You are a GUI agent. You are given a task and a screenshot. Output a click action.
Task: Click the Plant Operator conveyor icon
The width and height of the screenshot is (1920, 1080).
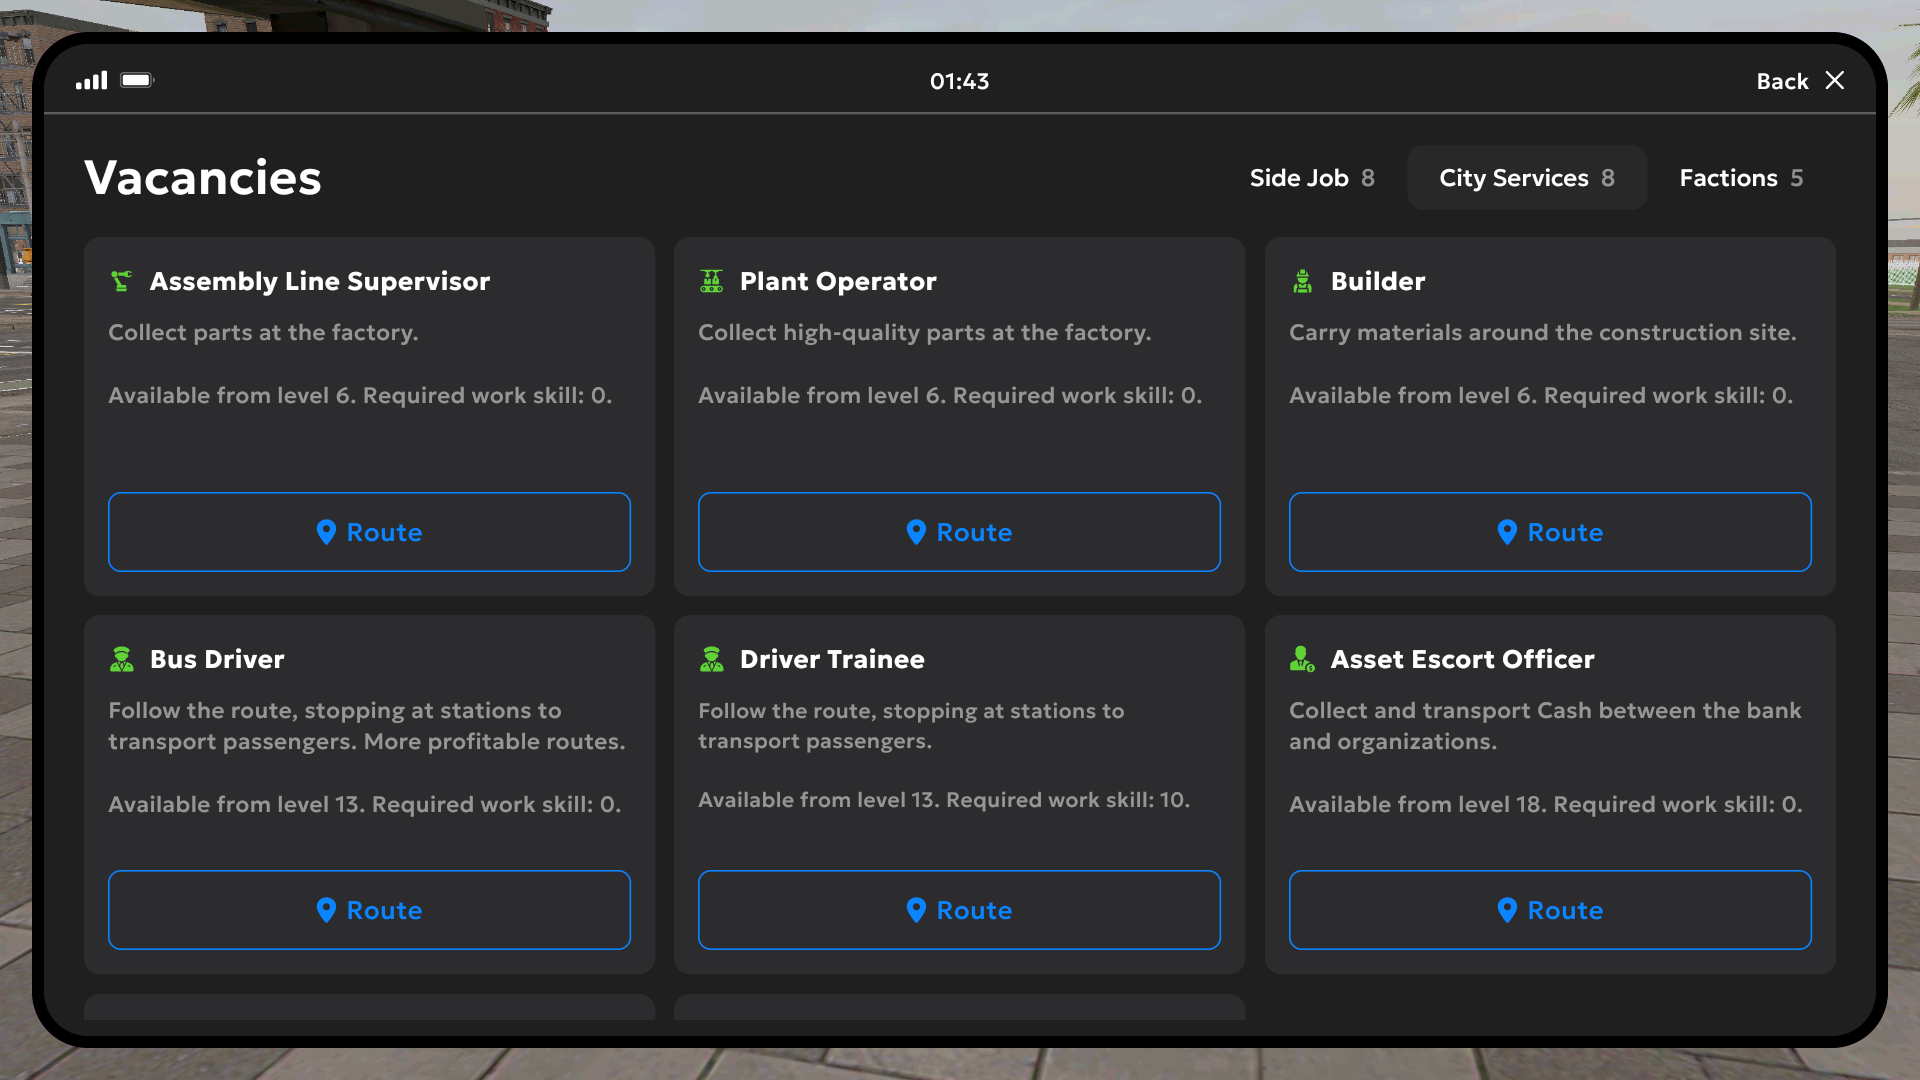(711, 281)
